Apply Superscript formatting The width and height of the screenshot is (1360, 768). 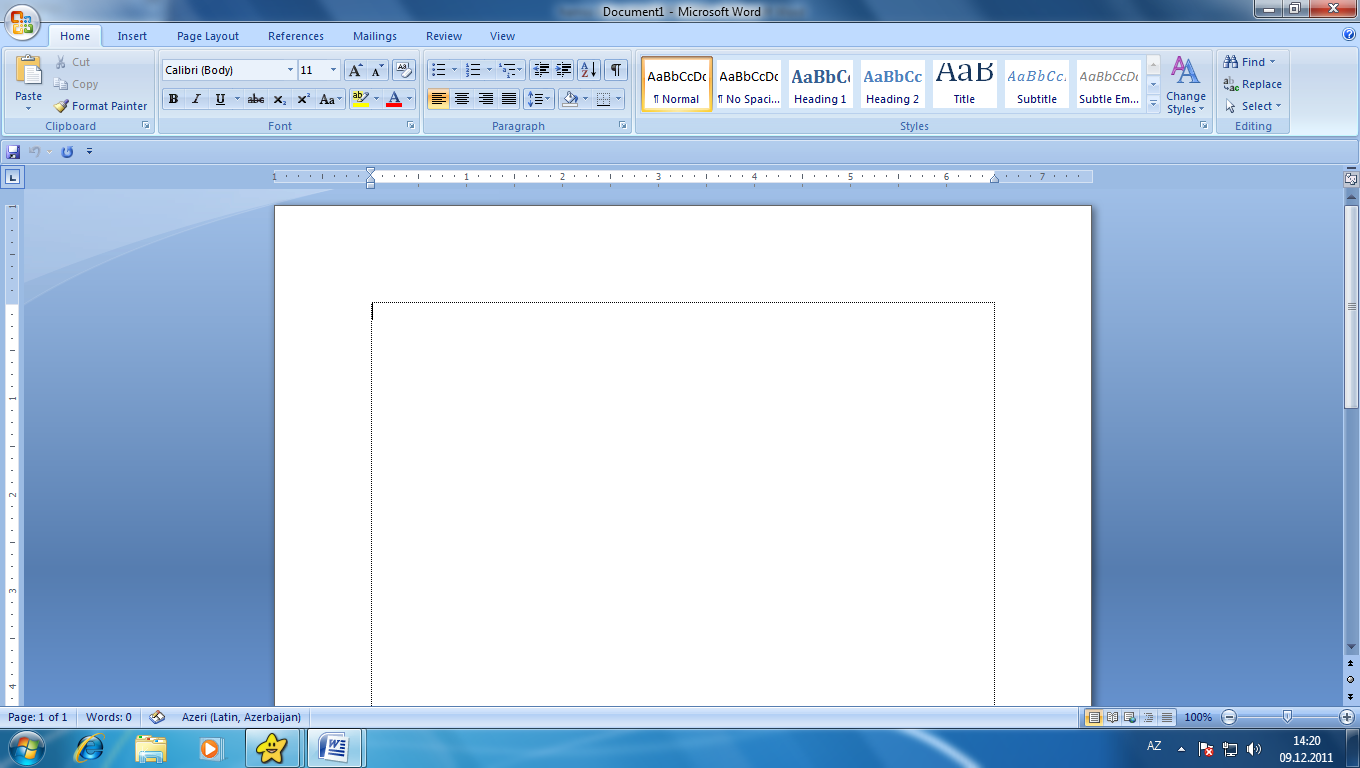coord(303,99)
